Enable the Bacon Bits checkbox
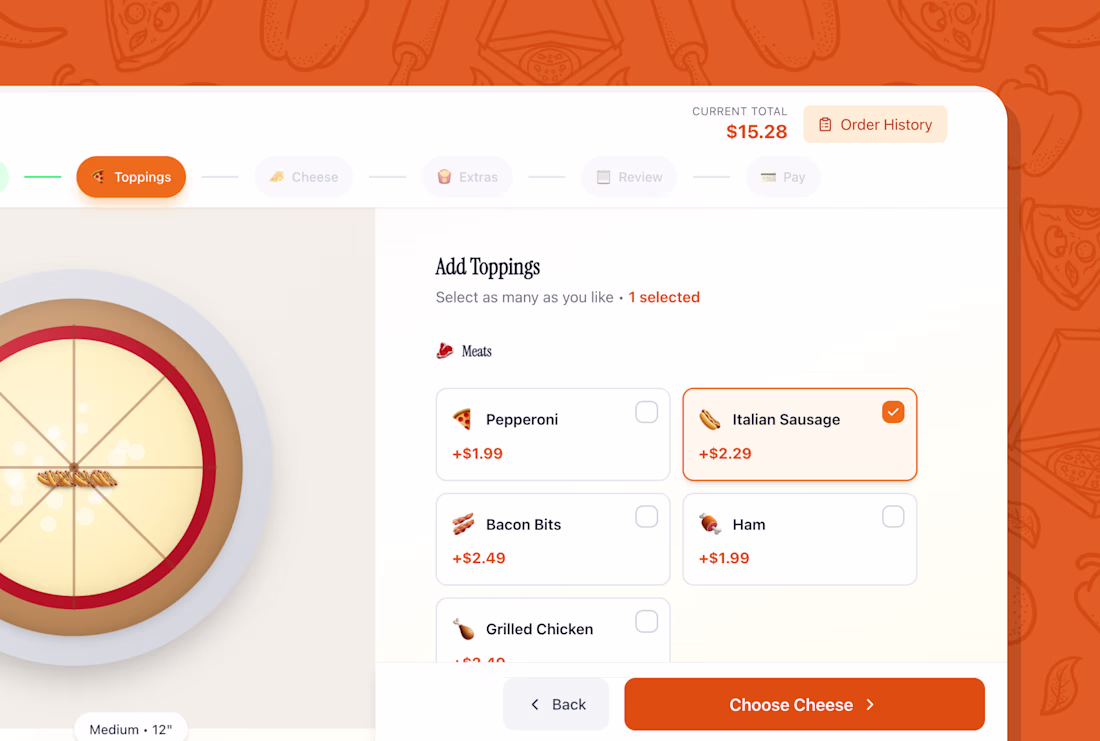Image resolution: width=1100 pixels, height=741 pixels. tap(647, 517)
